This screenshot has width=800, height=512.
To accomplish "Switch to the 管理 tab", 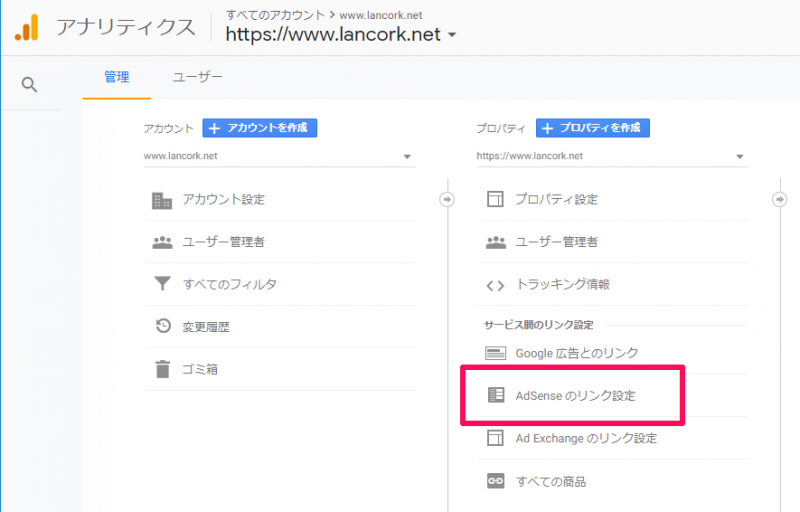I will point(117,78).
